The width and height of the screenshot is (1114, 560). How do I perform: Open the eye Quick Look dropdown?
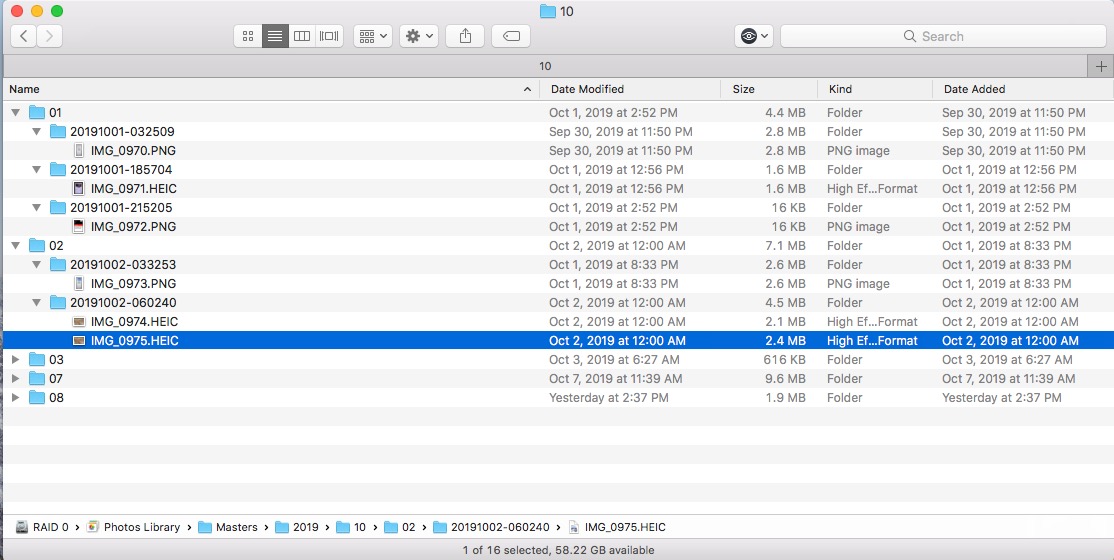[754, 36]
